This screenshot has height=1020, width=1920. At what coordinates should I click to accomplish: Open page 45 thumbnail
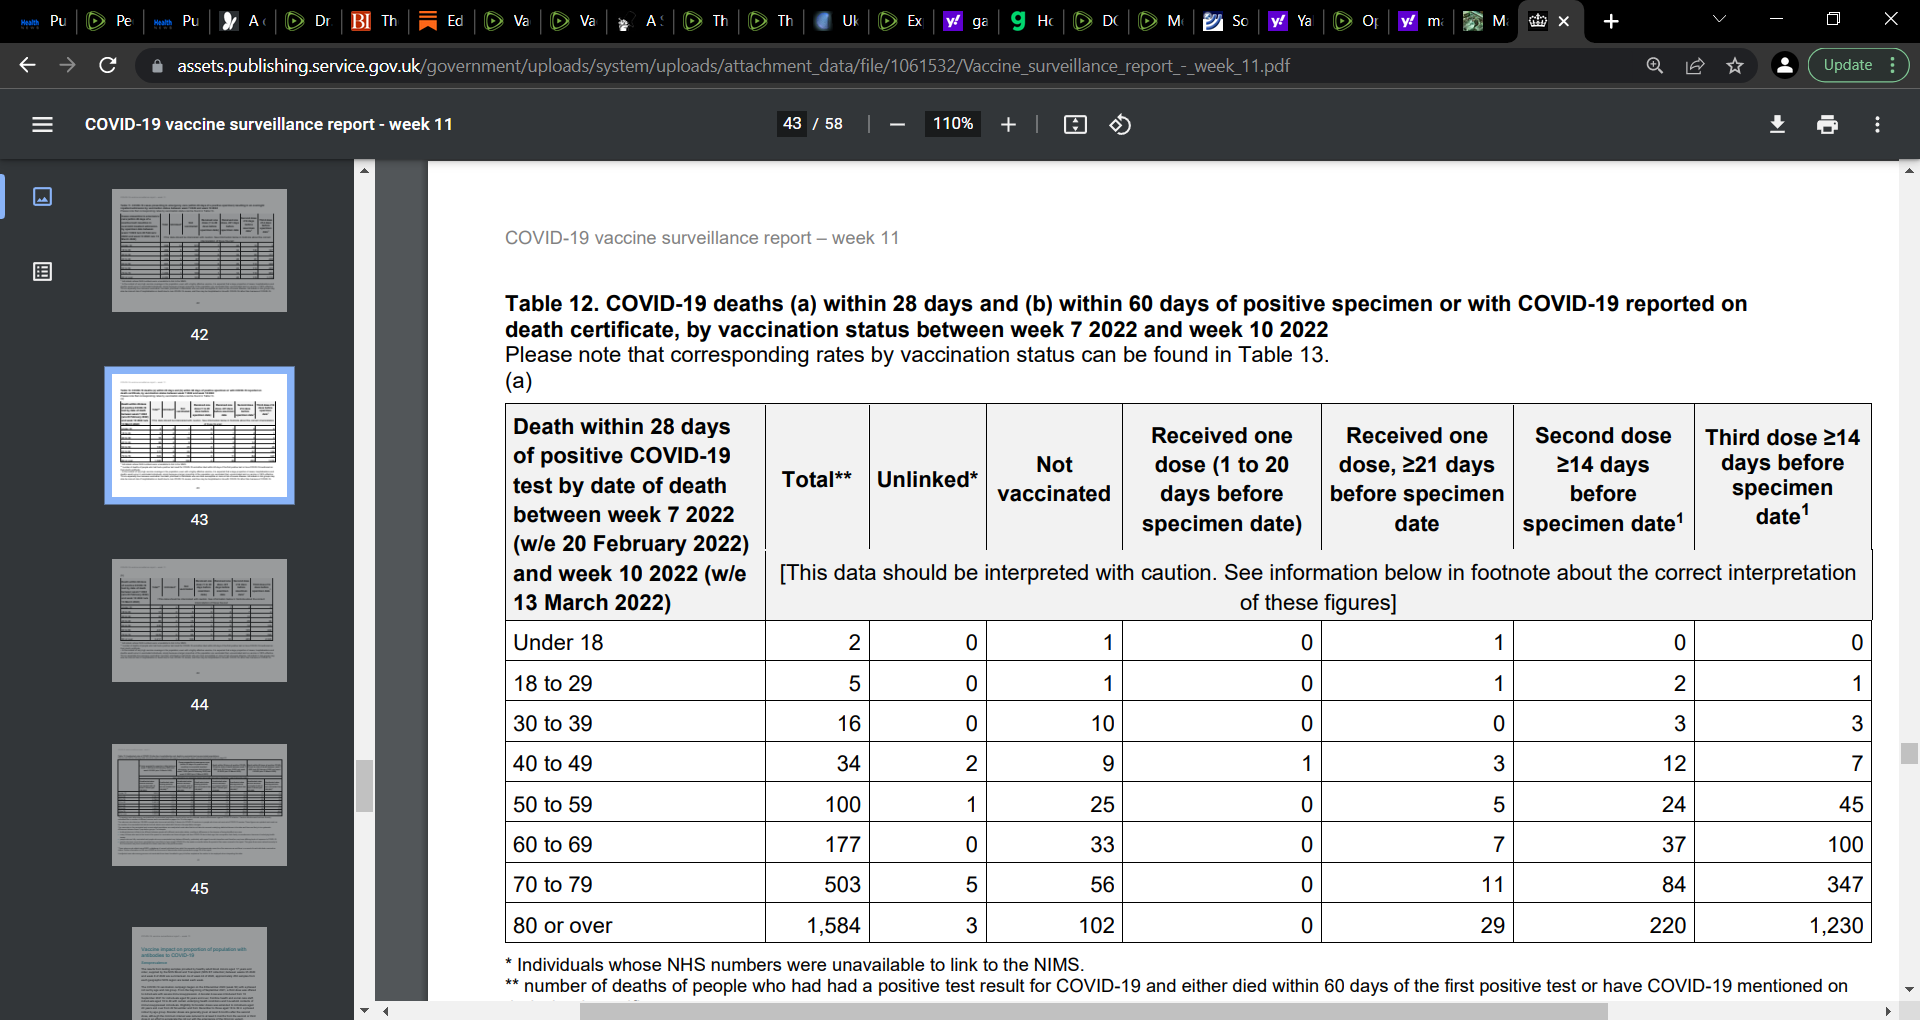(x=199, y=805)
